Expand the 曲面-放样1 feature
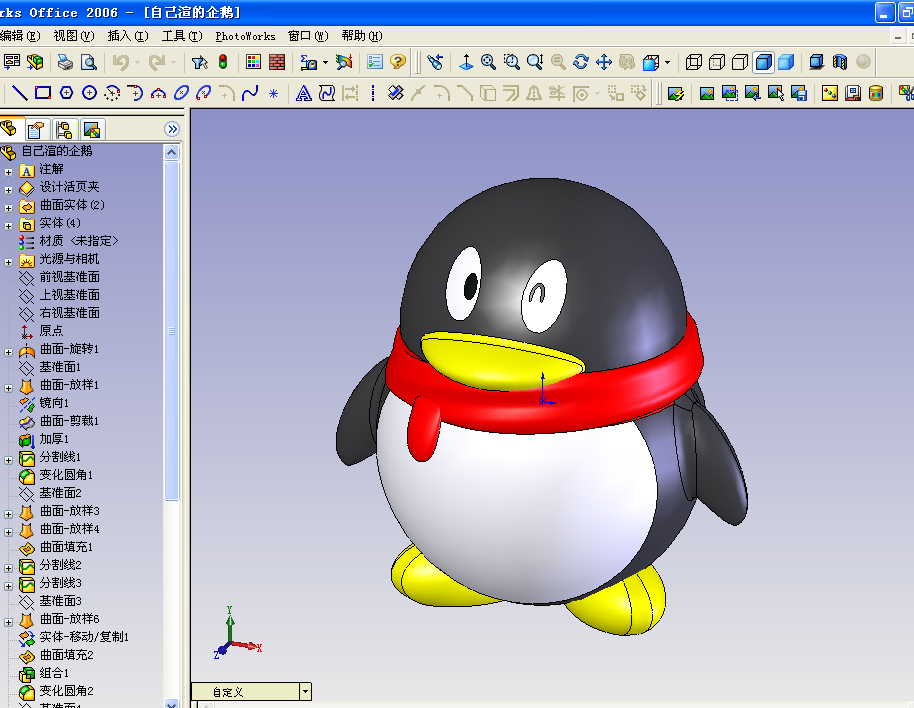The image size is (914, 708). [x=8, y=388]
